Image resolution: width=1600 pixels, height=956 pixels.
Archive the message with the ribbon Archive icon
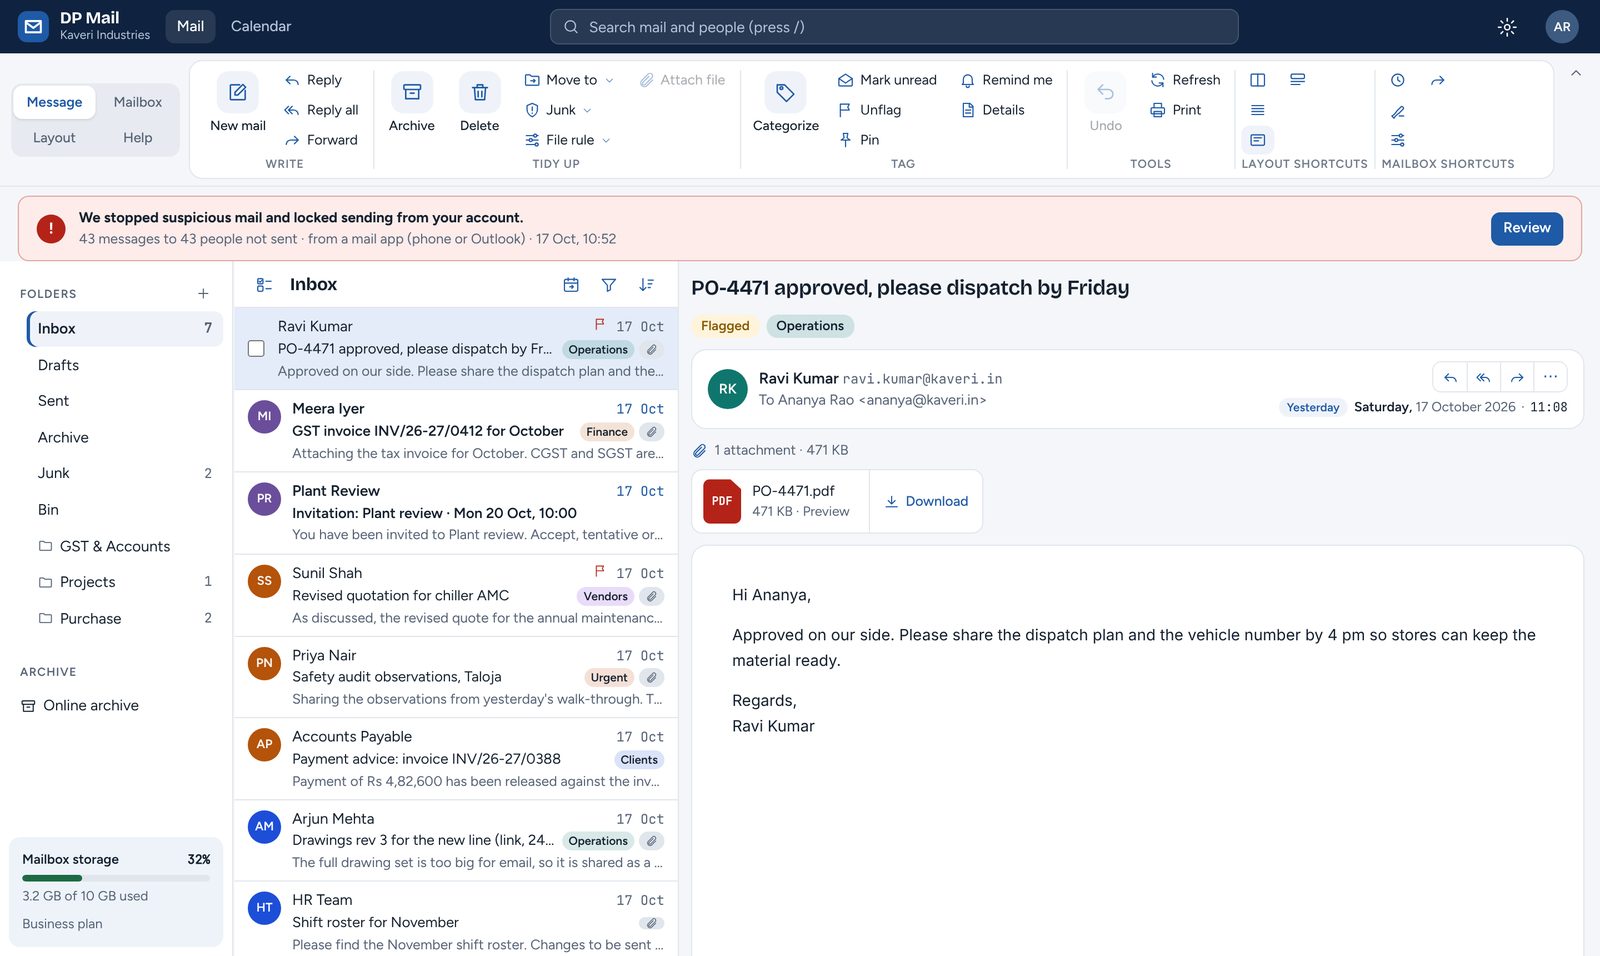(412, 93)
